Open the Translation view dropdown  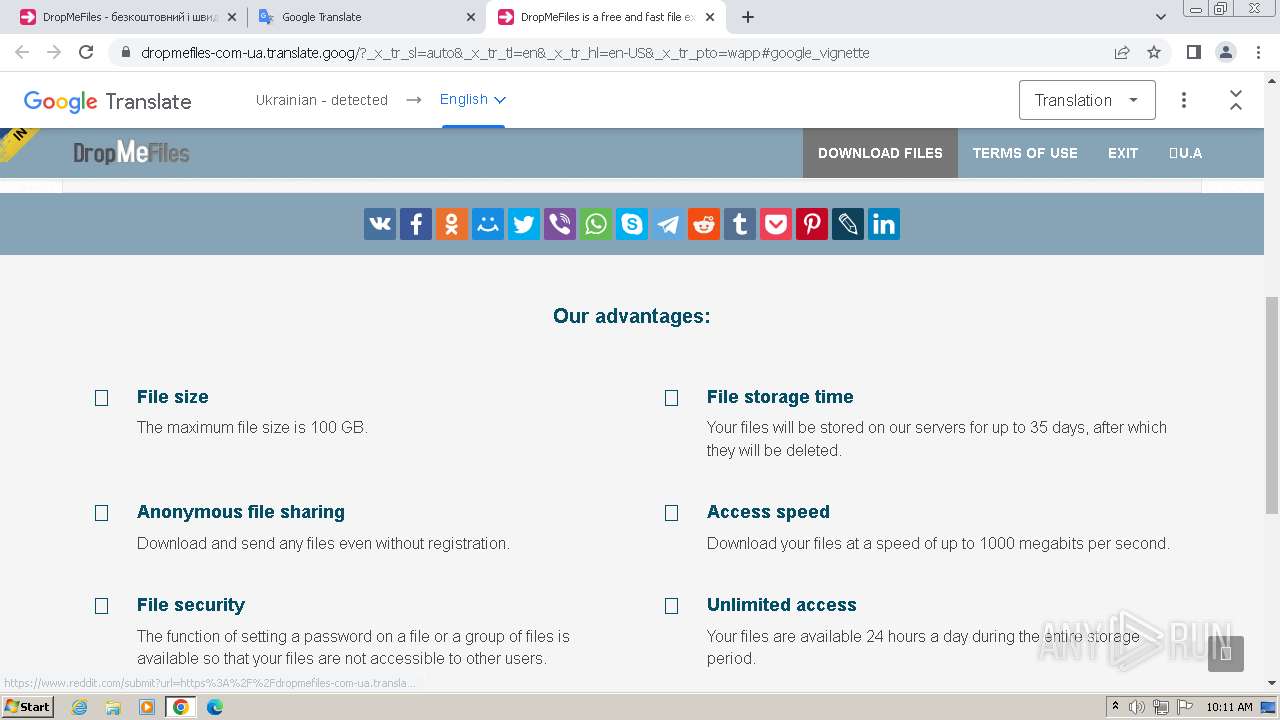pyautogui.click(x=1087, y=100)
